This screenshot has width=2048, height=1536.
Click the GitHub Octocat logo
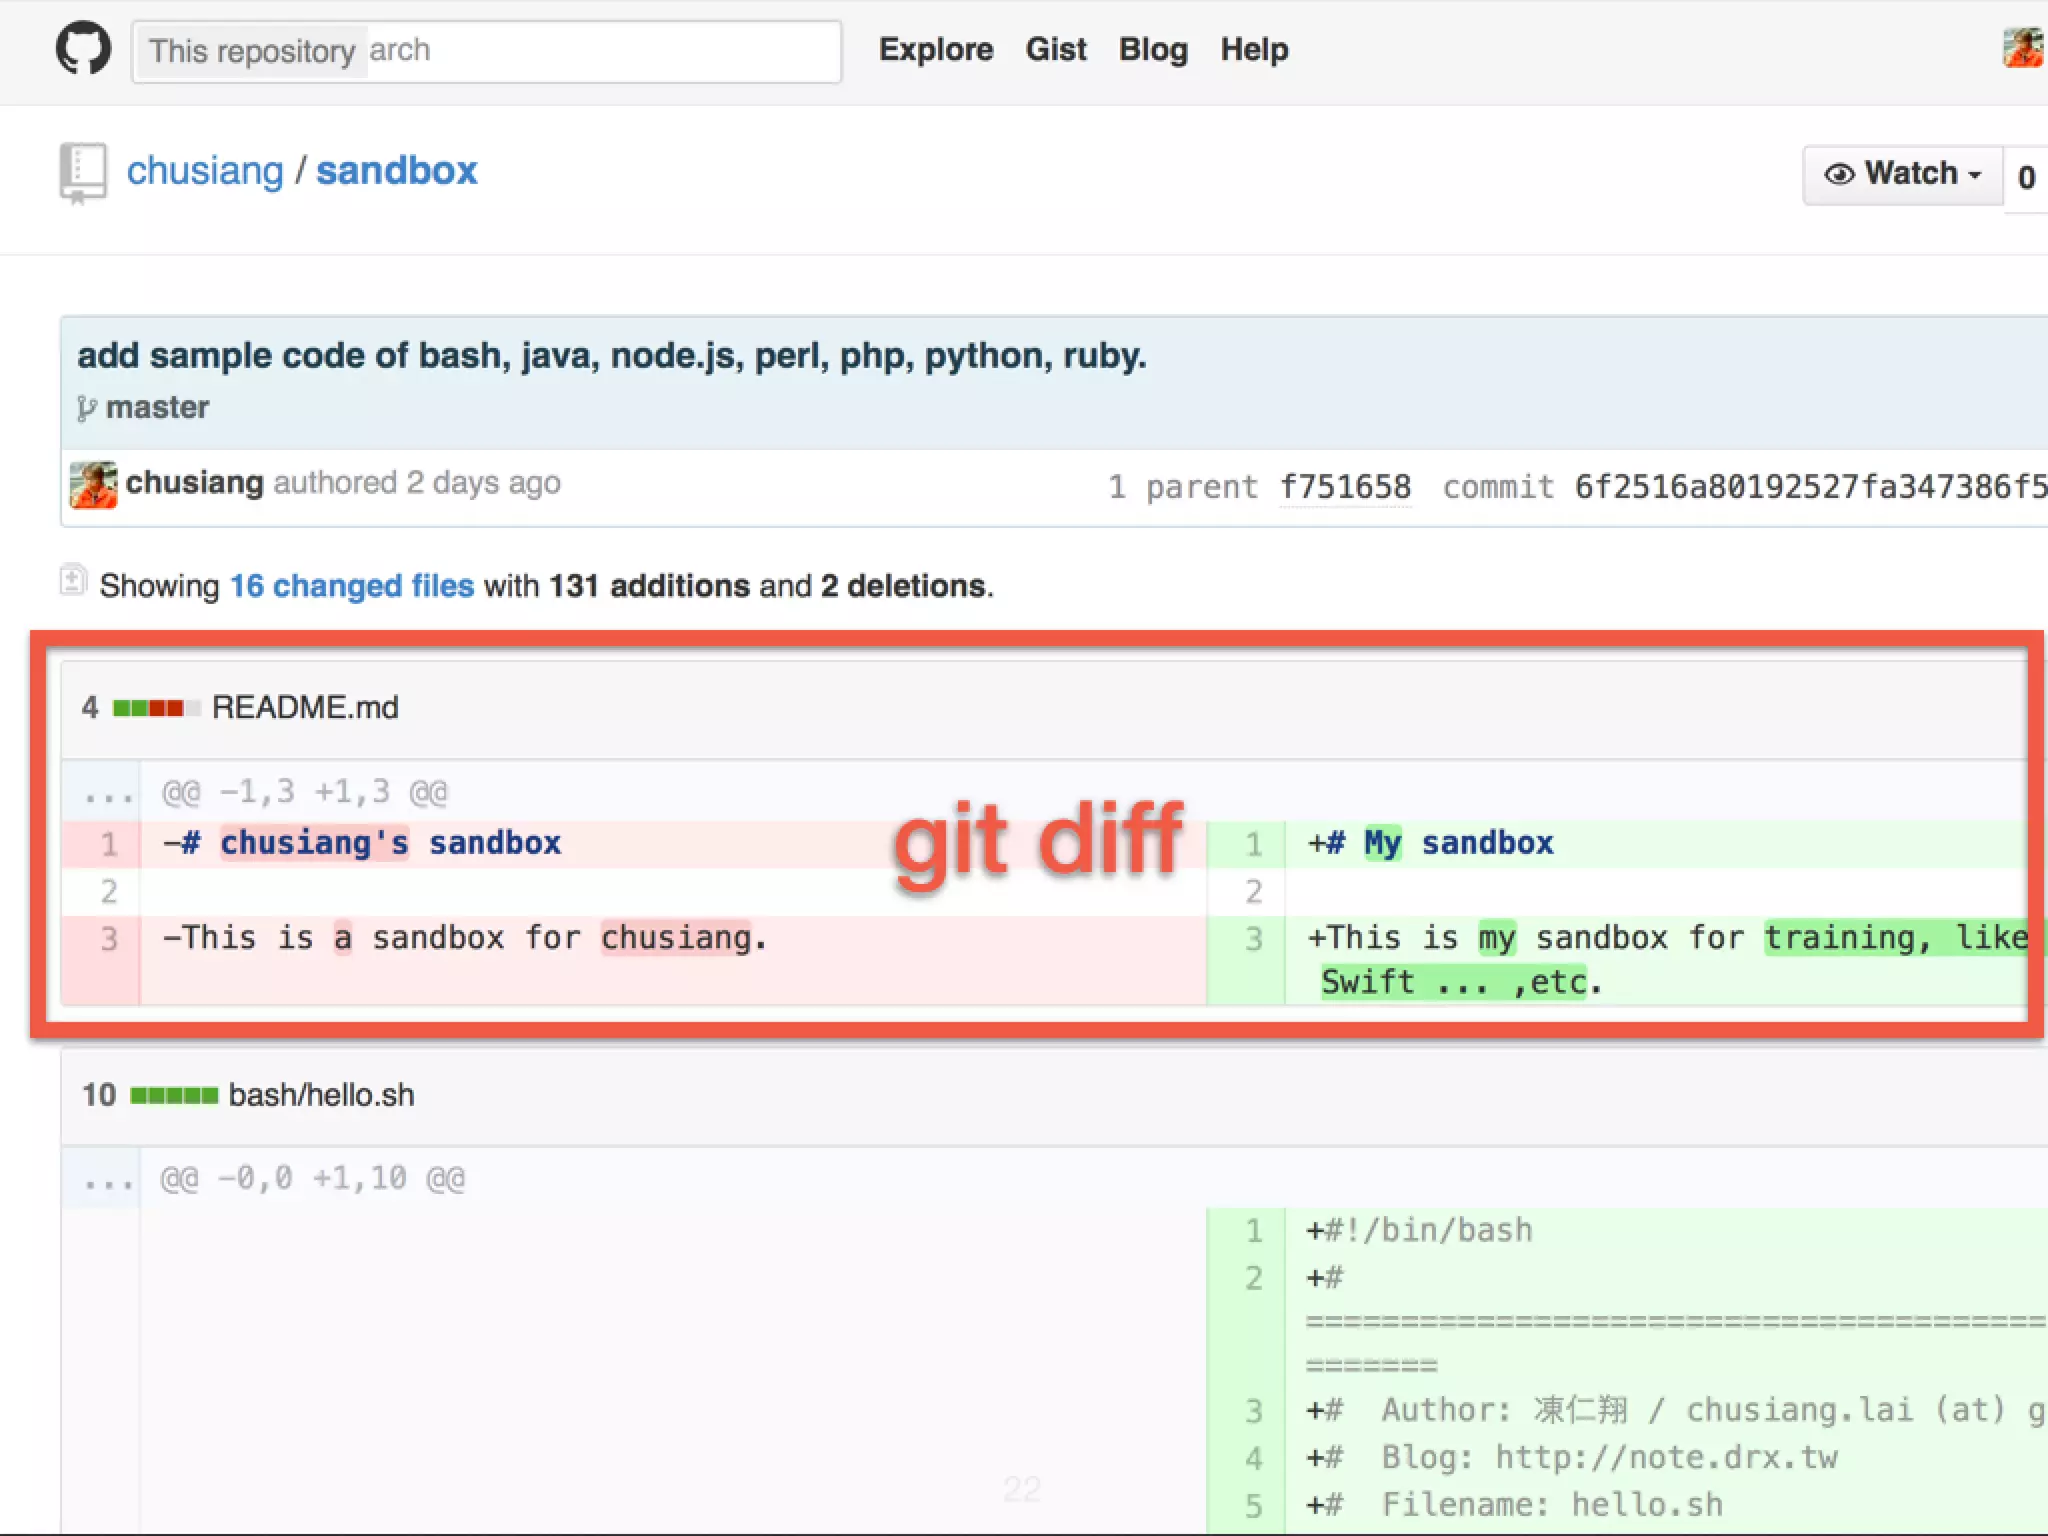[83, 49]
